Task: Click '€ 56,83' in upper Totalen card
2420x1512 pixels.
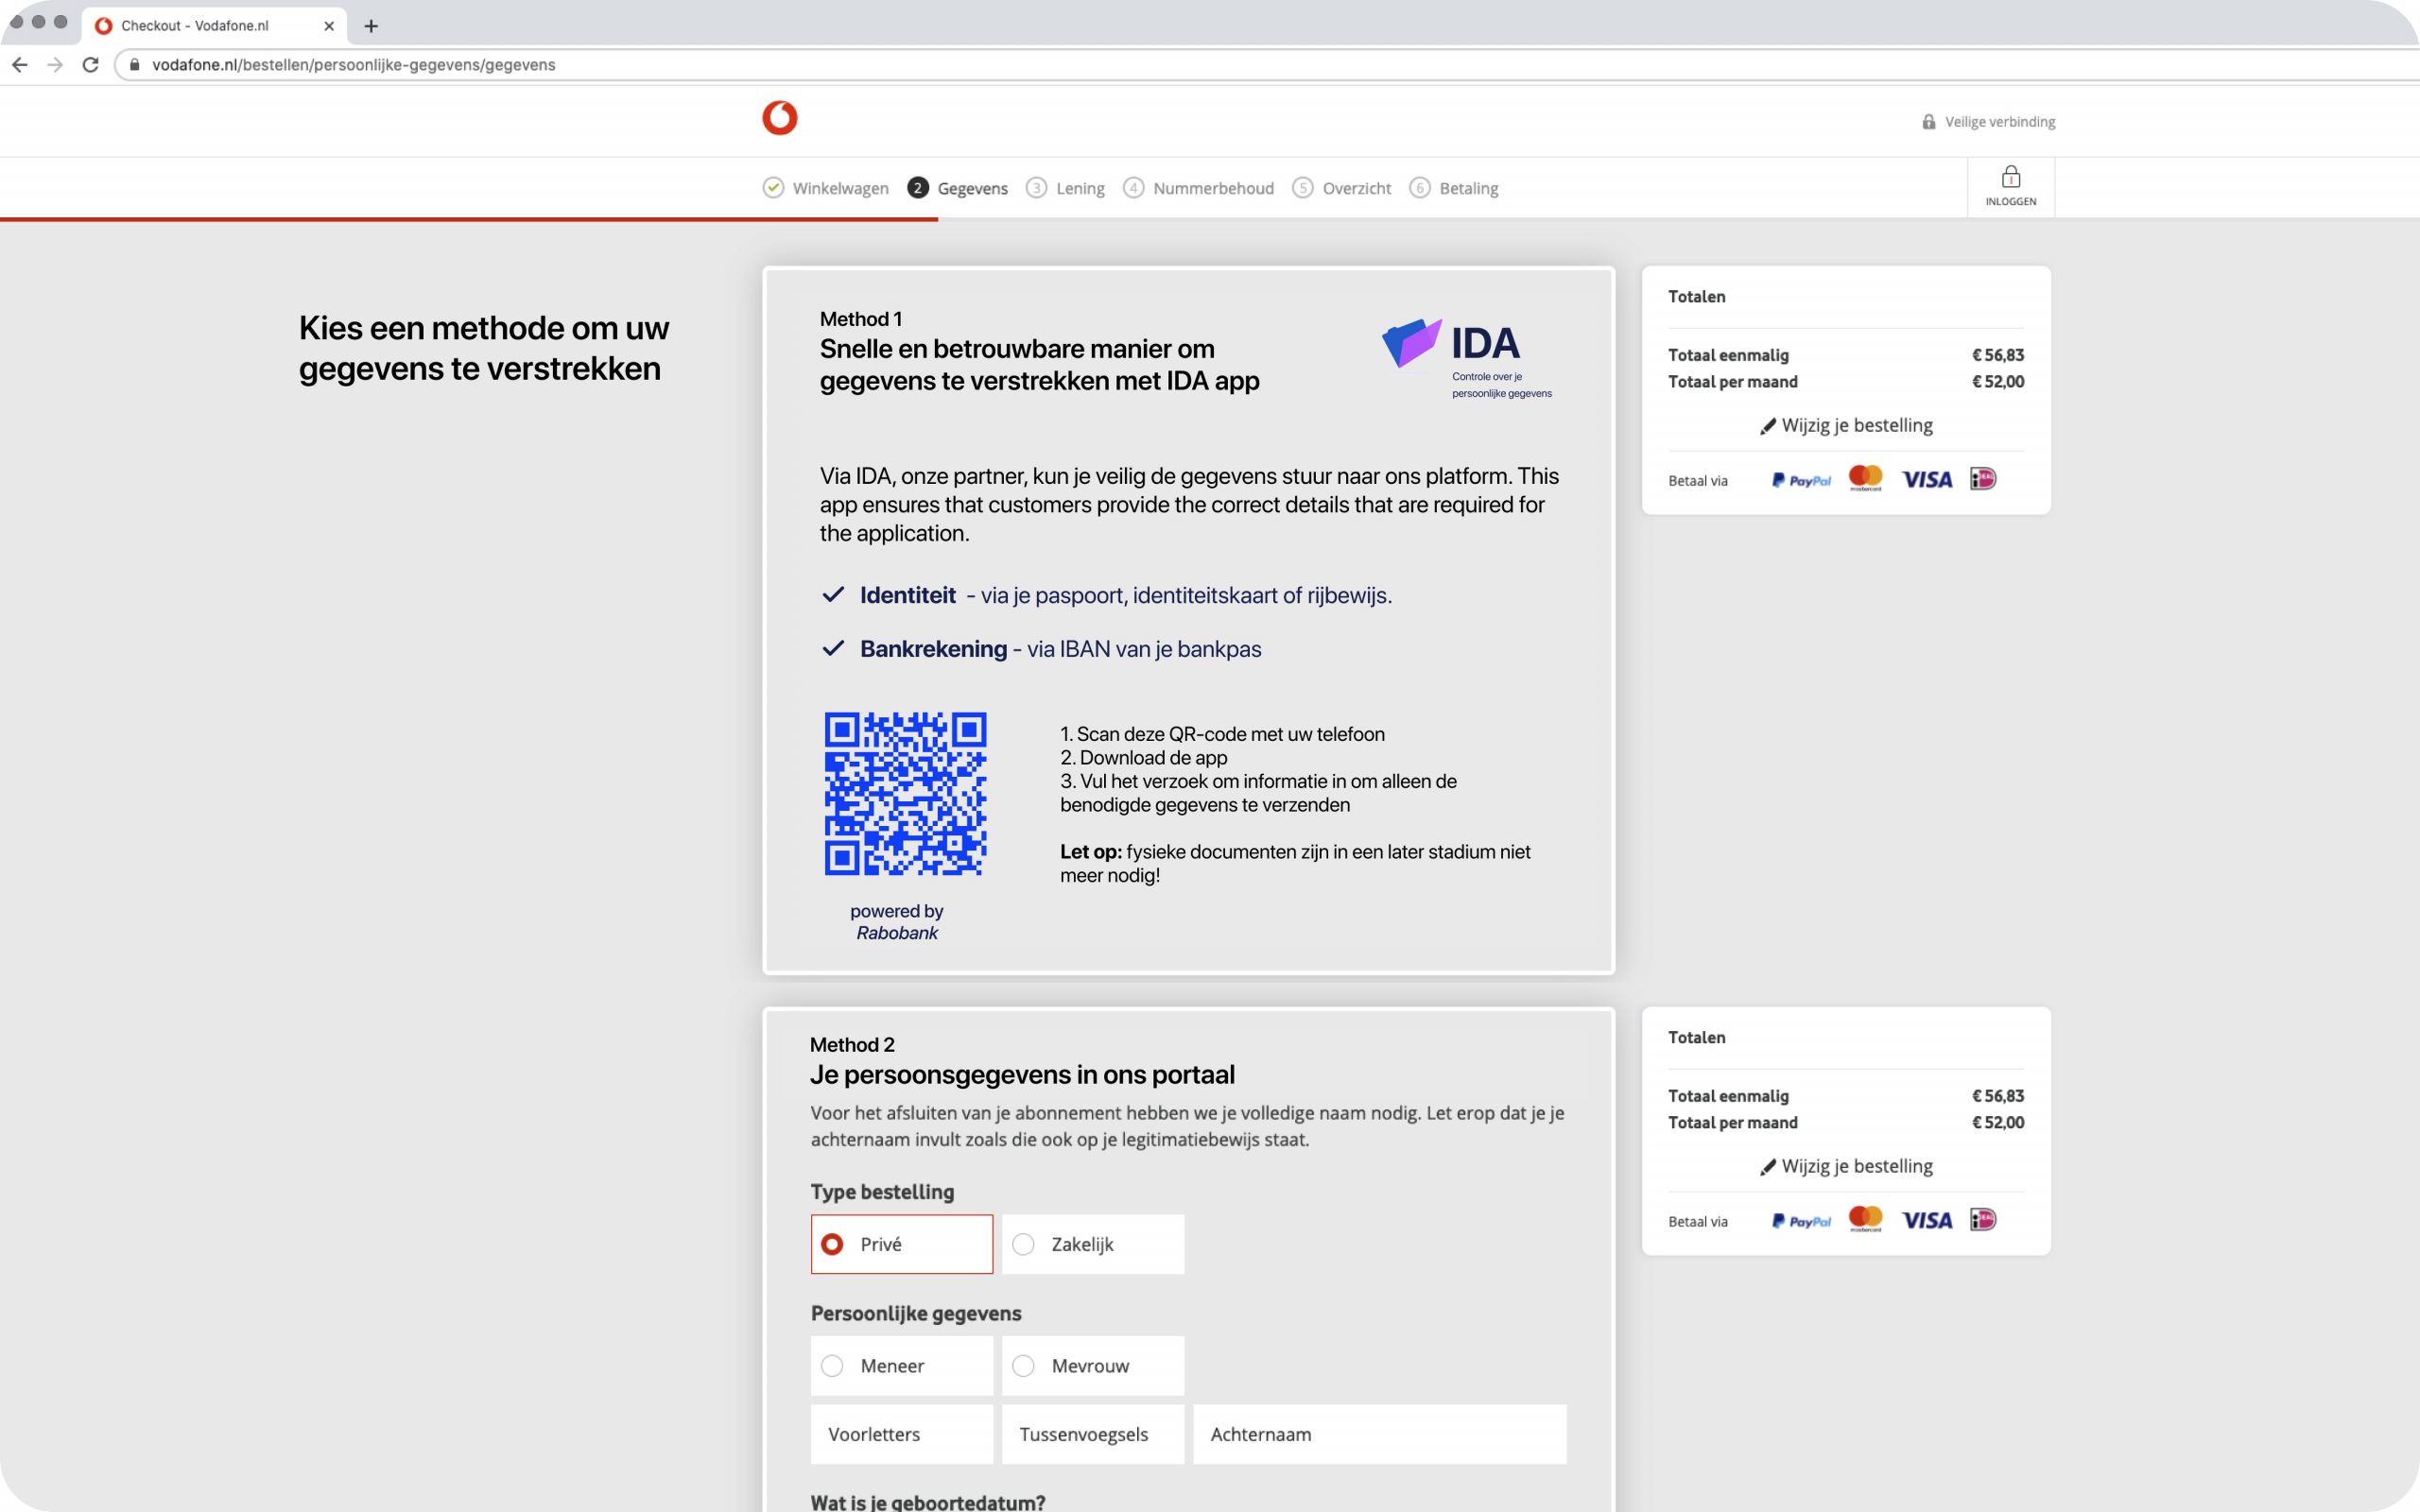Action: (1998, 355)
